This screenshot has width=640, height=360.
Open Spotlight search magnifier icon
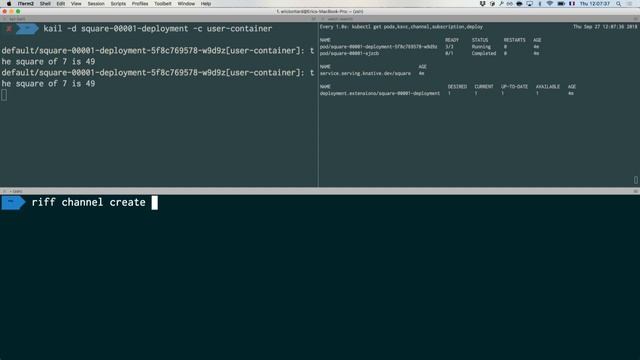click(619, 4)
